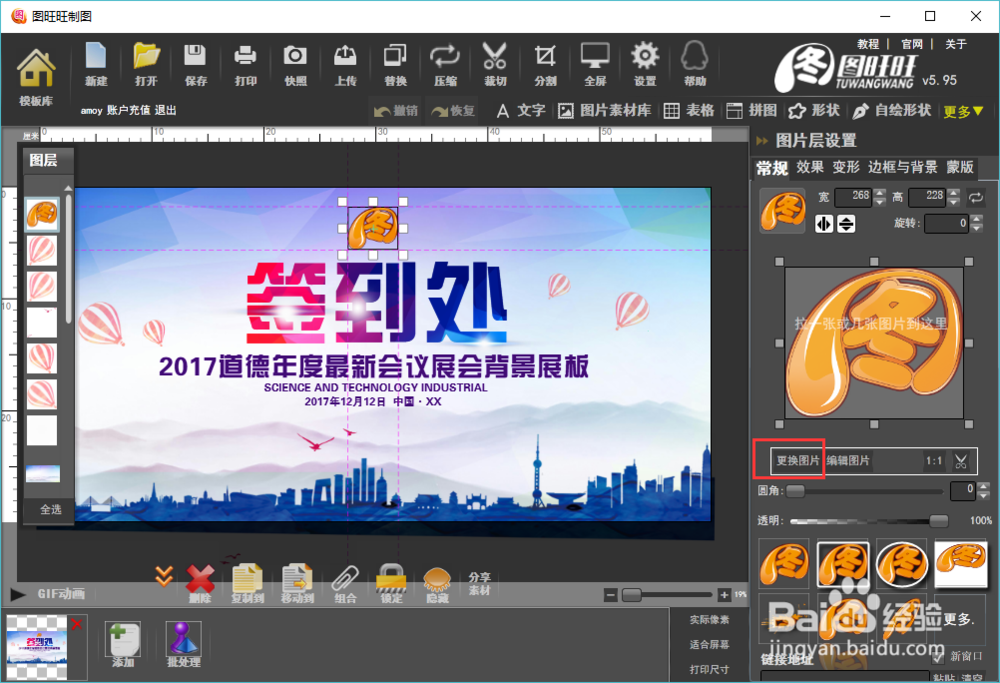Click the 退出 logout link
This screenshot has width=1000, height=683.
(165, 110)
